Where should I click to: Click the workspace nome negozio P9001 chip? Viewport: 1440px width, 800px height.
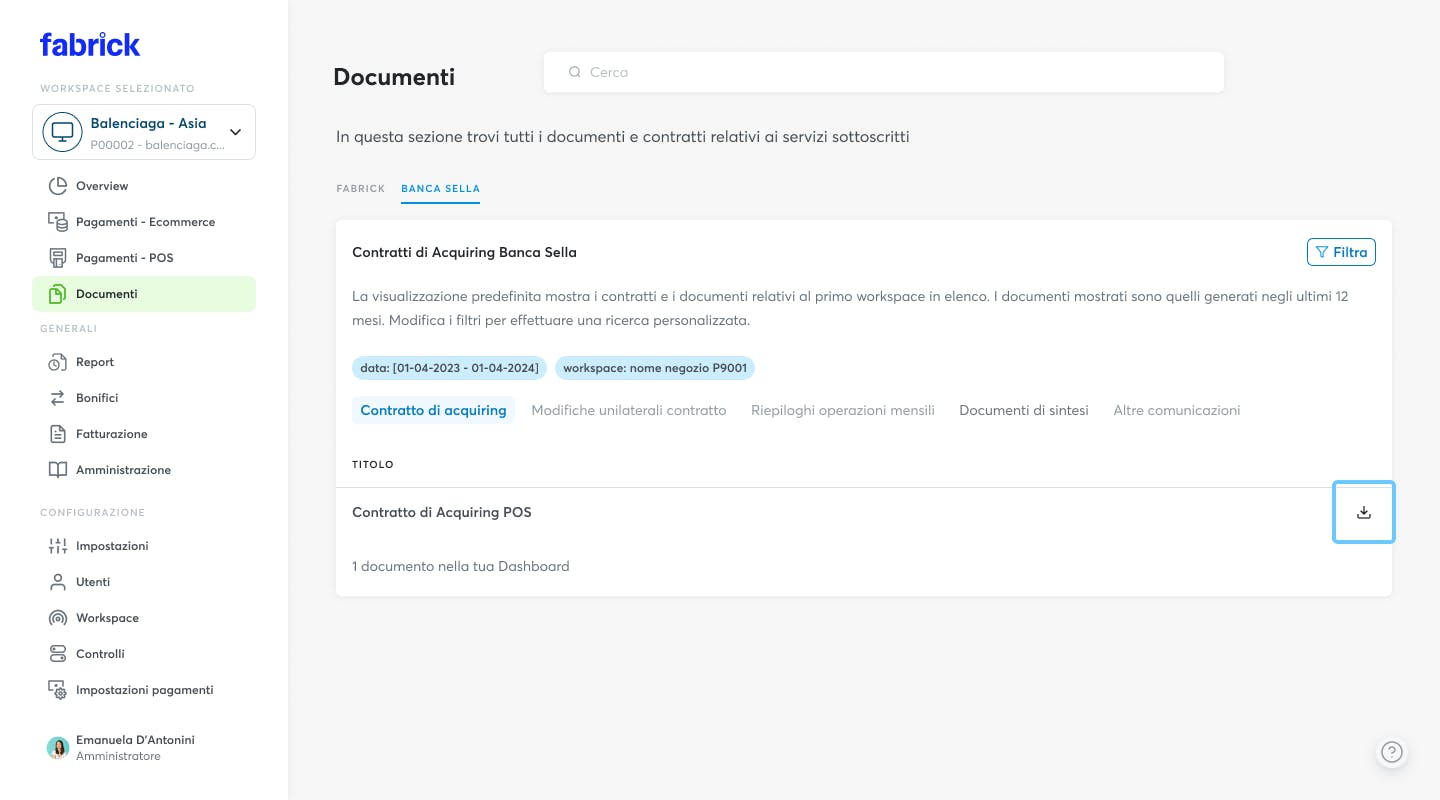tap(655, 368)
